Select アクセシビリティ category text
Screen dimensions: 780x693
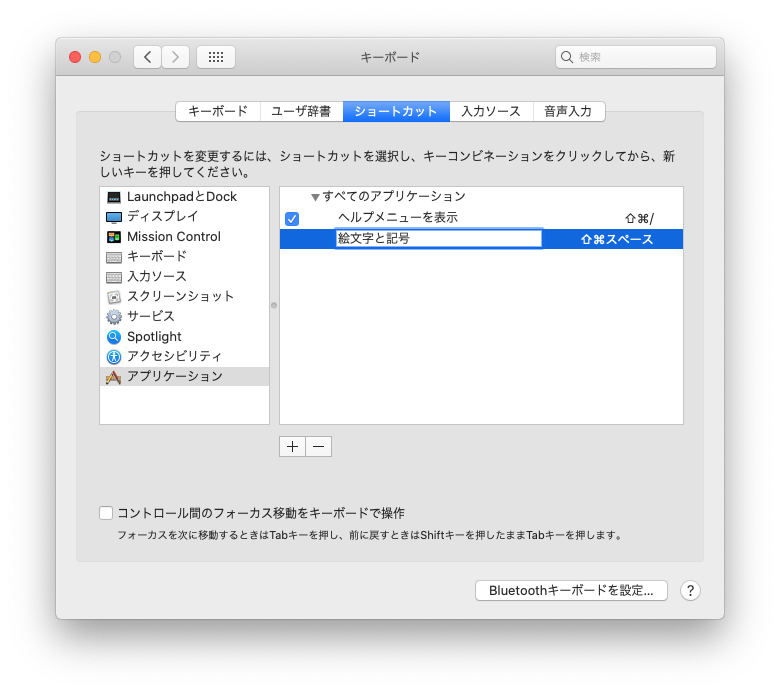pyautogui.click(x=174, y=356)
